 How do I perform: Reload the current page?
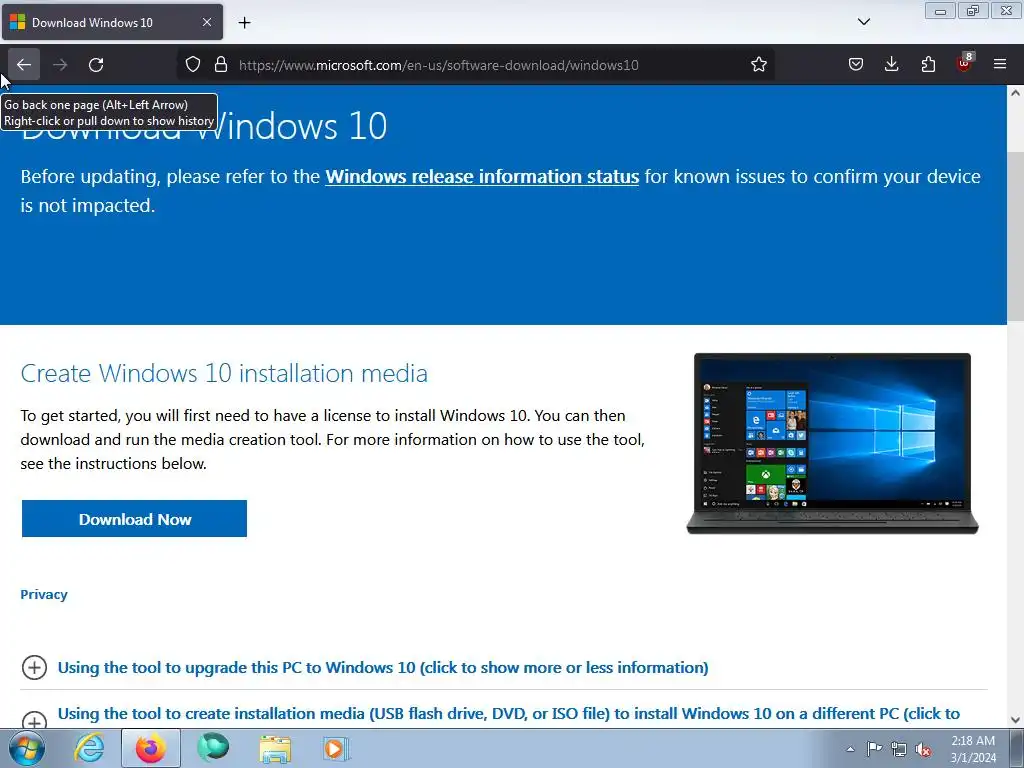tap(96, 65)
